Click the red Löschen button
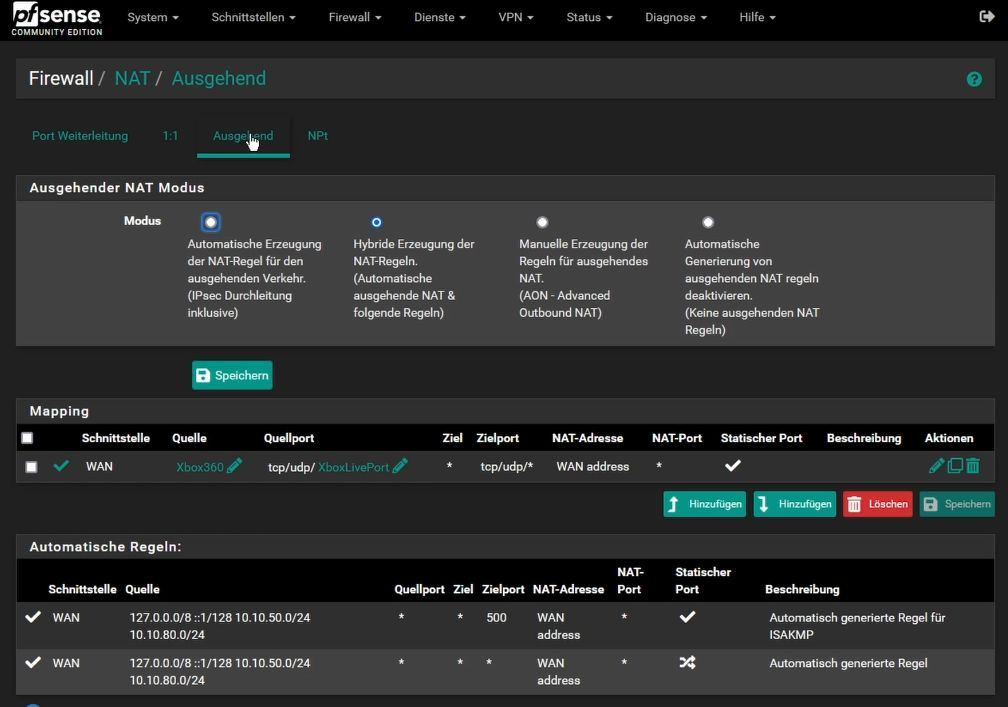 tap(878, 505)
